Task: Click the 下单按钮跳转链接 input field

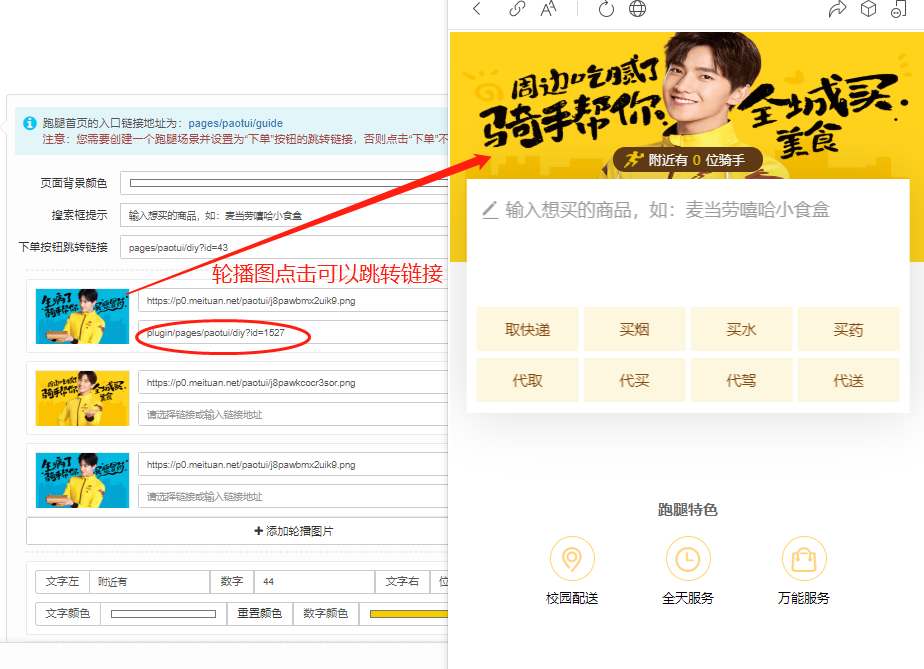Action: [284, 247]
